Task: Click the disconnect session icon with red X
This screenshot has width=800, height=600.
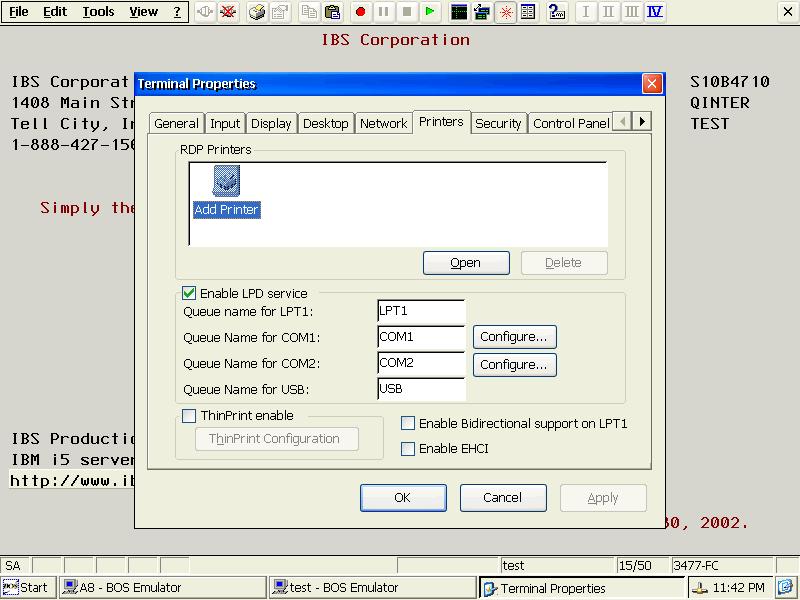Action: point(228,12)
